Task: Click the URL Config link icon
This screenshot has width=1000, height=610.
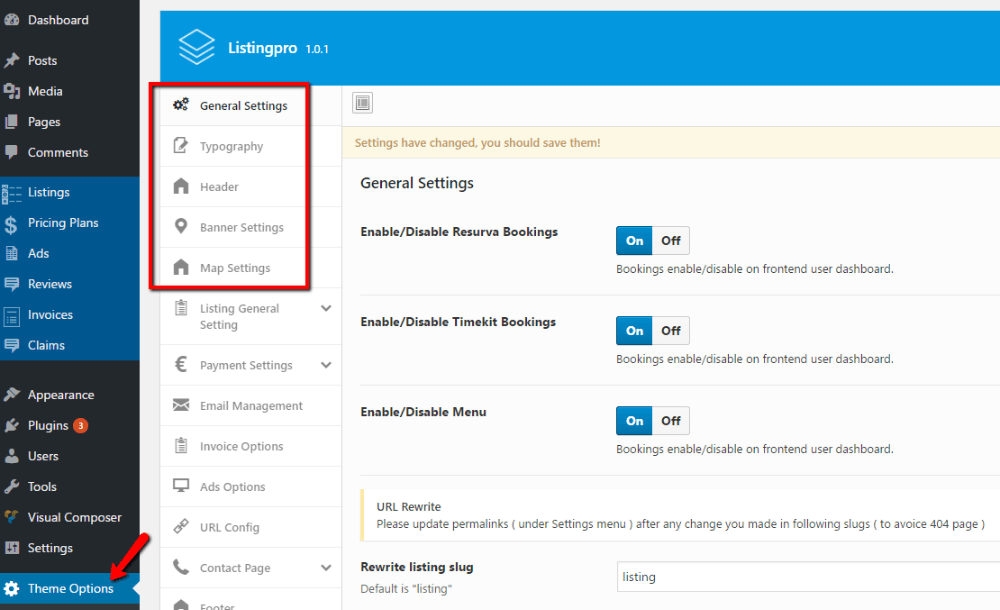Action: [180, 527]
